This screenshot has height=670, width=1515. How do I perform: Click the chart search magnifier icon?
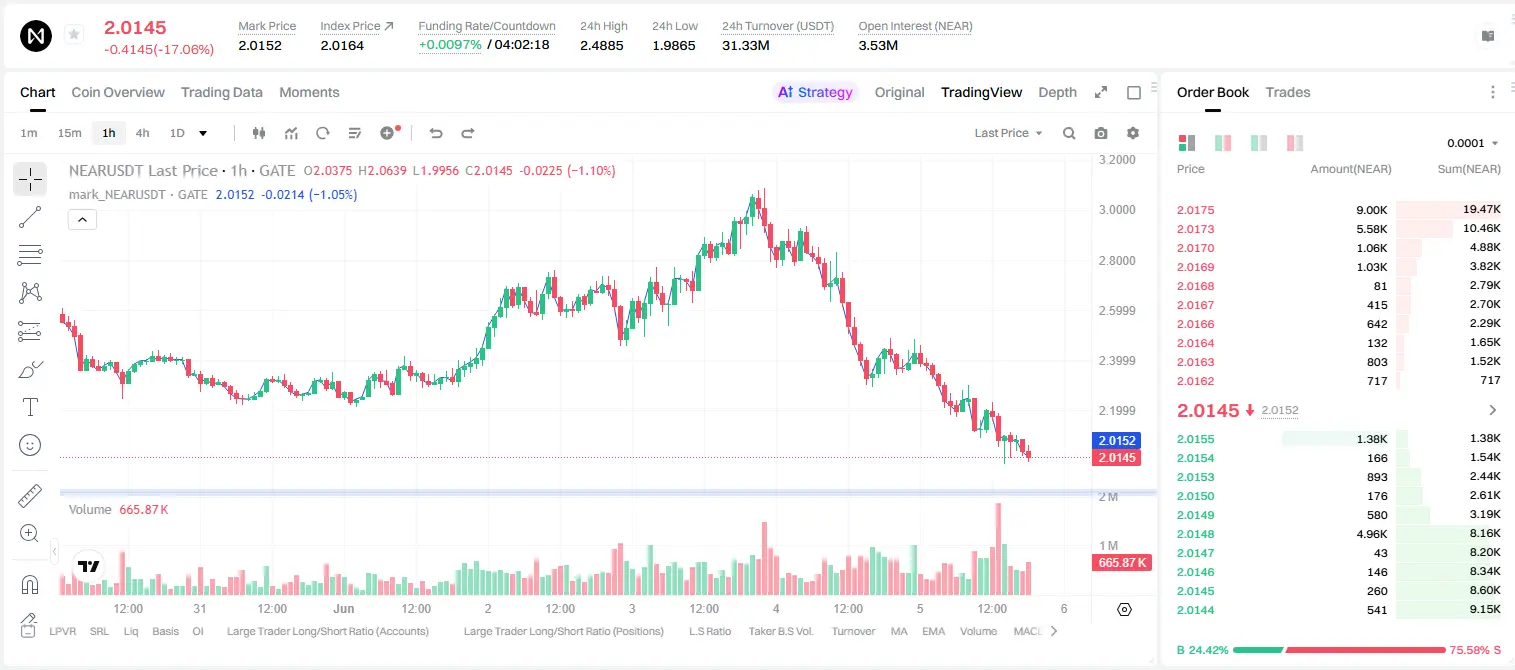[x=1069, y=133]
